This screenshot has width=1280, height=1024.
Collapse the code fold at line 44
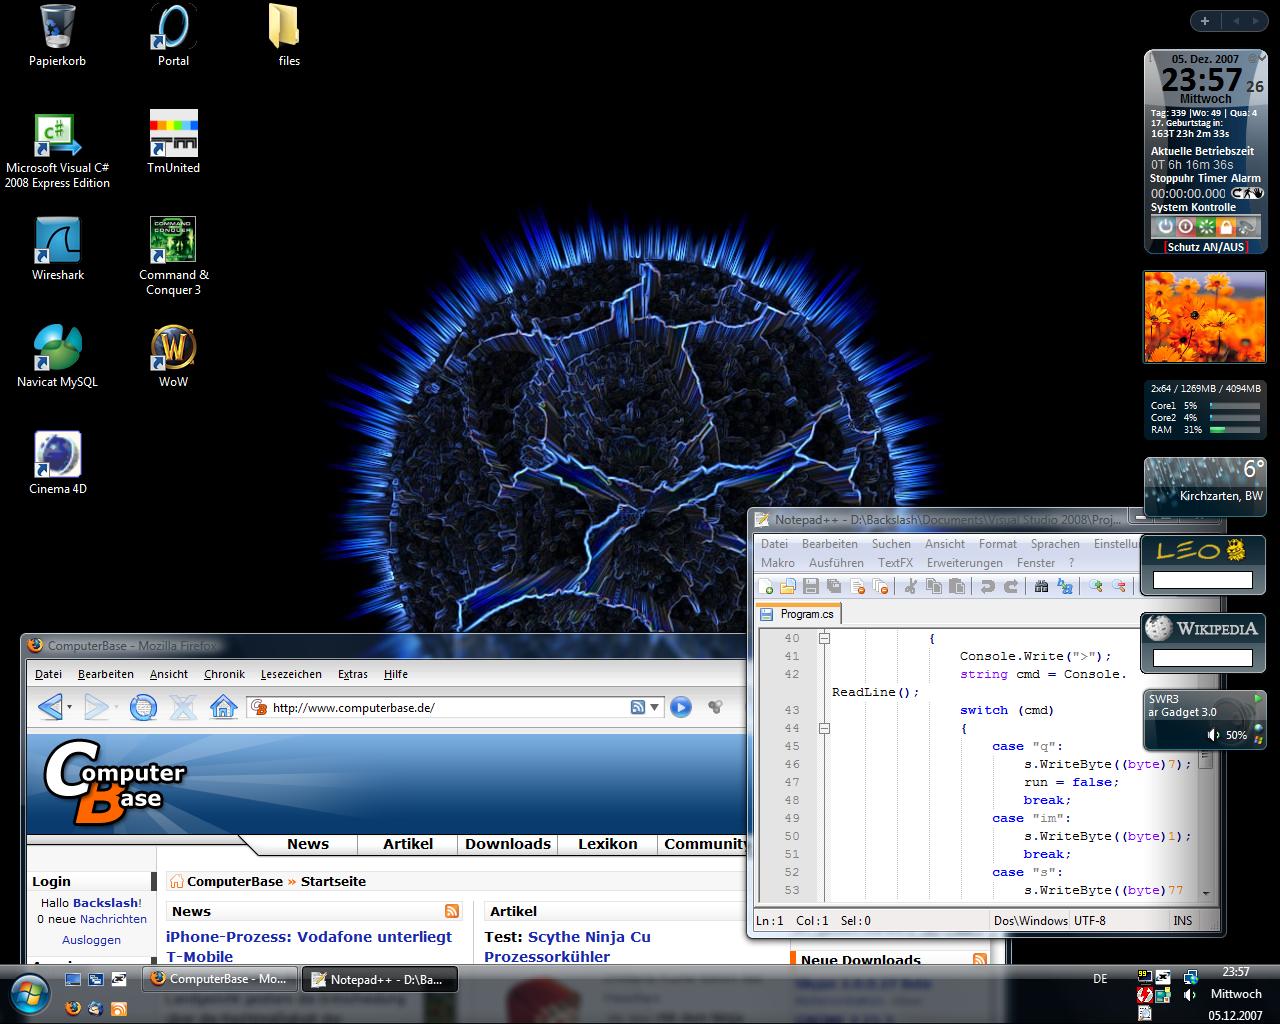coord(824,728)
